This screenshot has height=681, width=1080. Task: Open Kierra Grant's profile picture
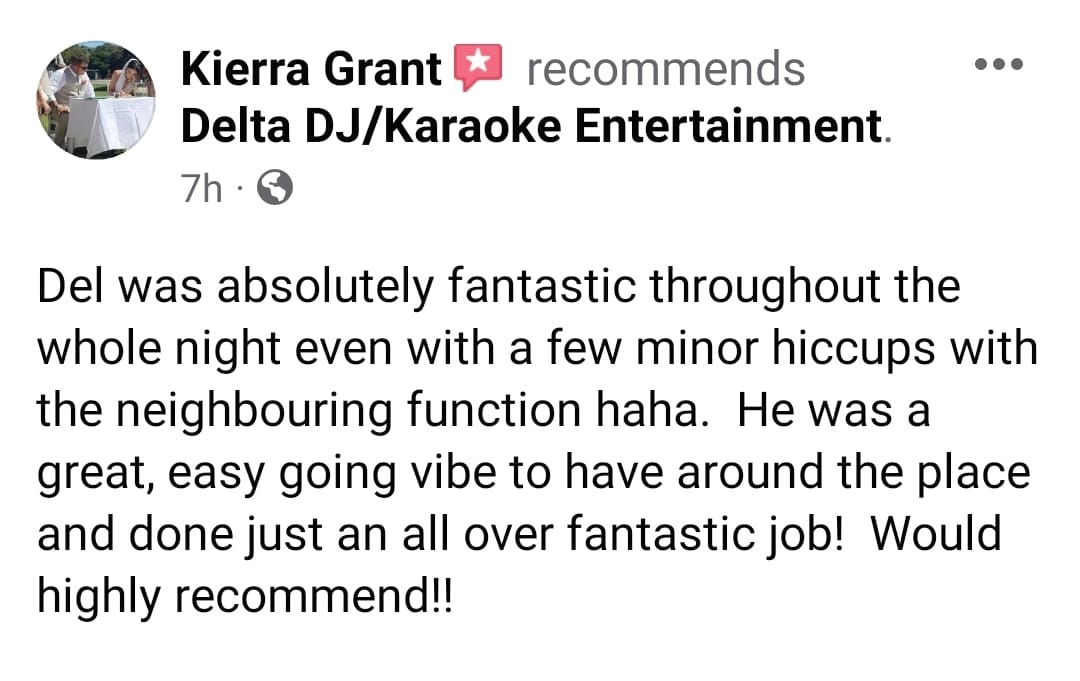97,99
